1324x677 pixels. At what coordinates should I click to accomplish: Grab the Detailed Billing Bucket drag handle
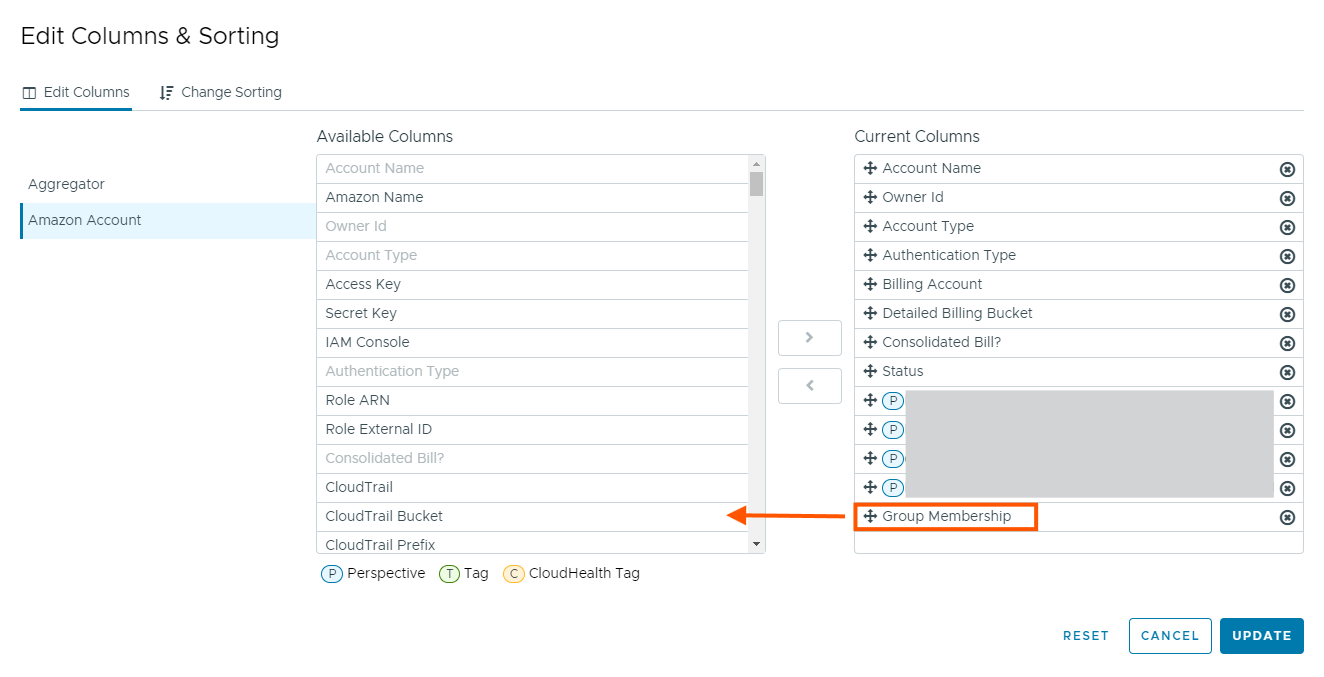[x=870, y=313]
